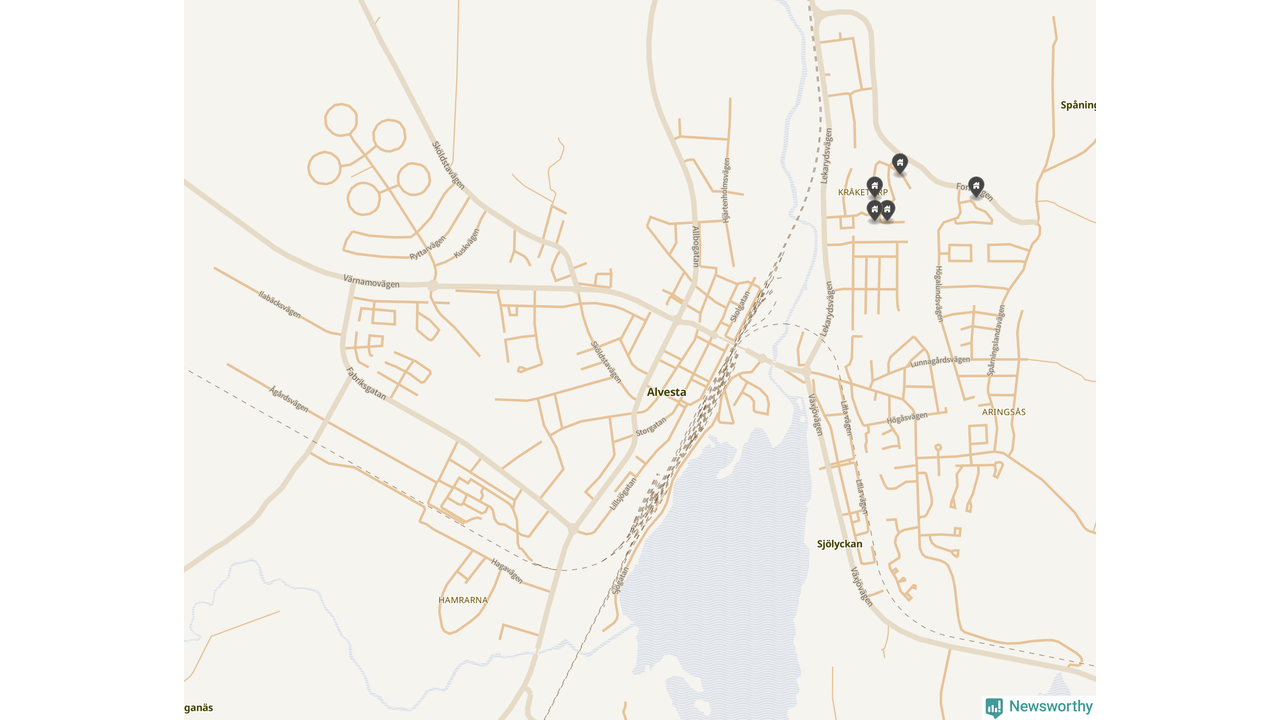The height and width of the screenshot is (720, 1280).
Task: Click the Värnamovägen road label
Action: [x=371, y=282]
